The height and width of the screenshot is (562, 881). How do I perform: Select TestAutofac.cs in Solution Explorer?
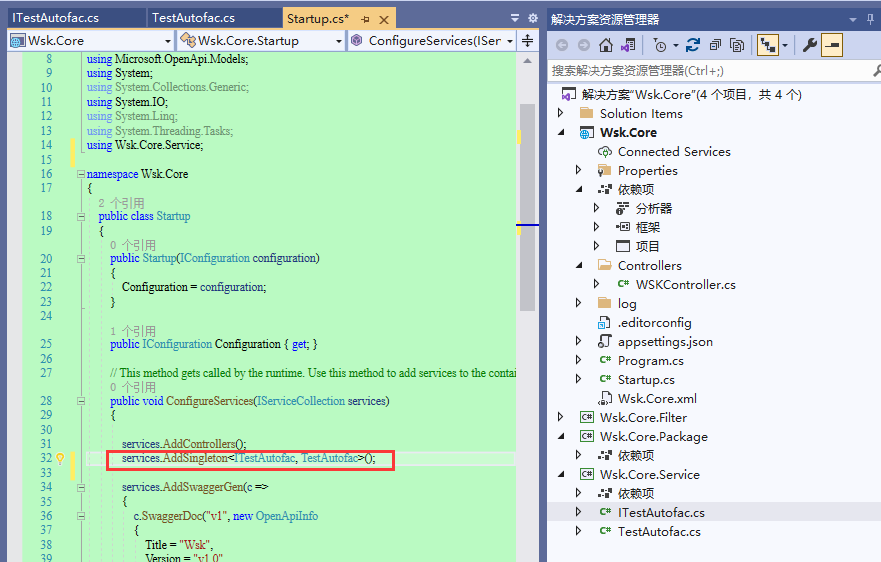point(659,531)
